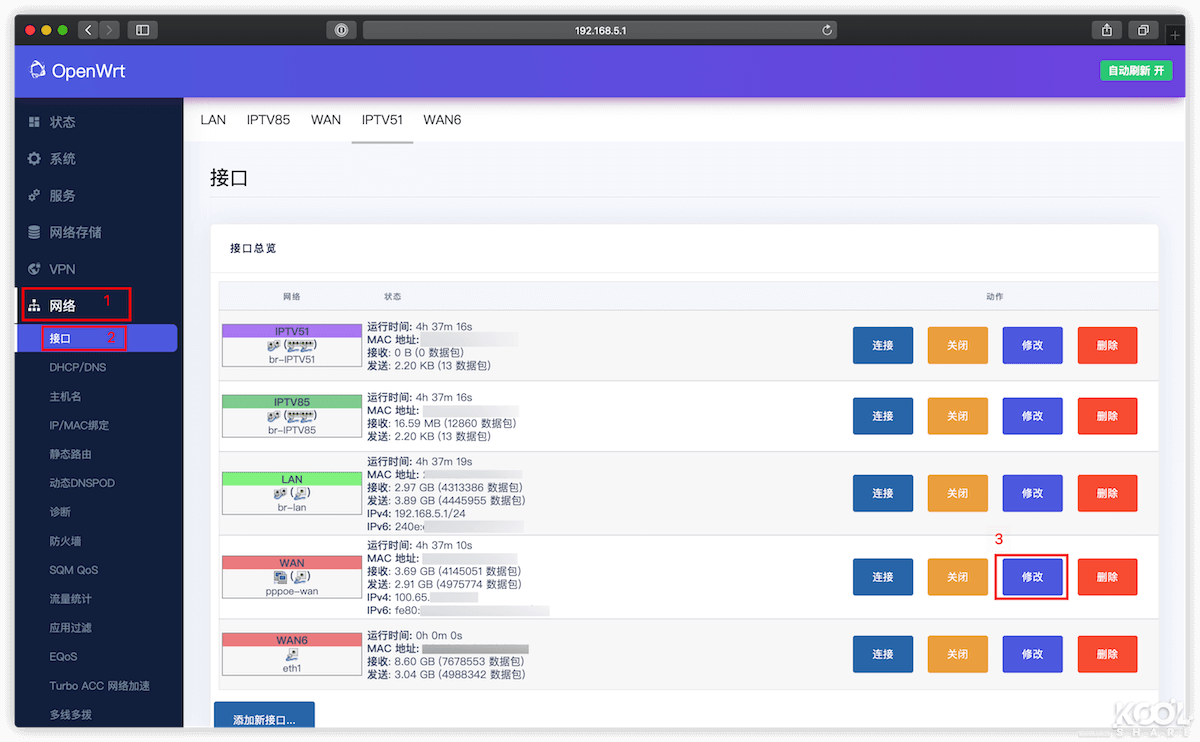Open the VPN sidebar section
The image size is (1200, 742).
tap(60, 269)
